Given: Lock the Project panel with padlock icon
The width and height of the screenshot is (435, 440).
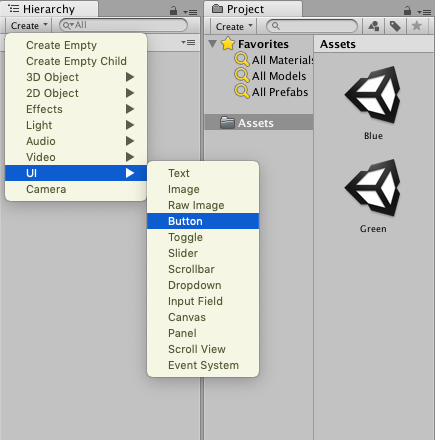Looking at the screenshot, I should coord(407,11).
